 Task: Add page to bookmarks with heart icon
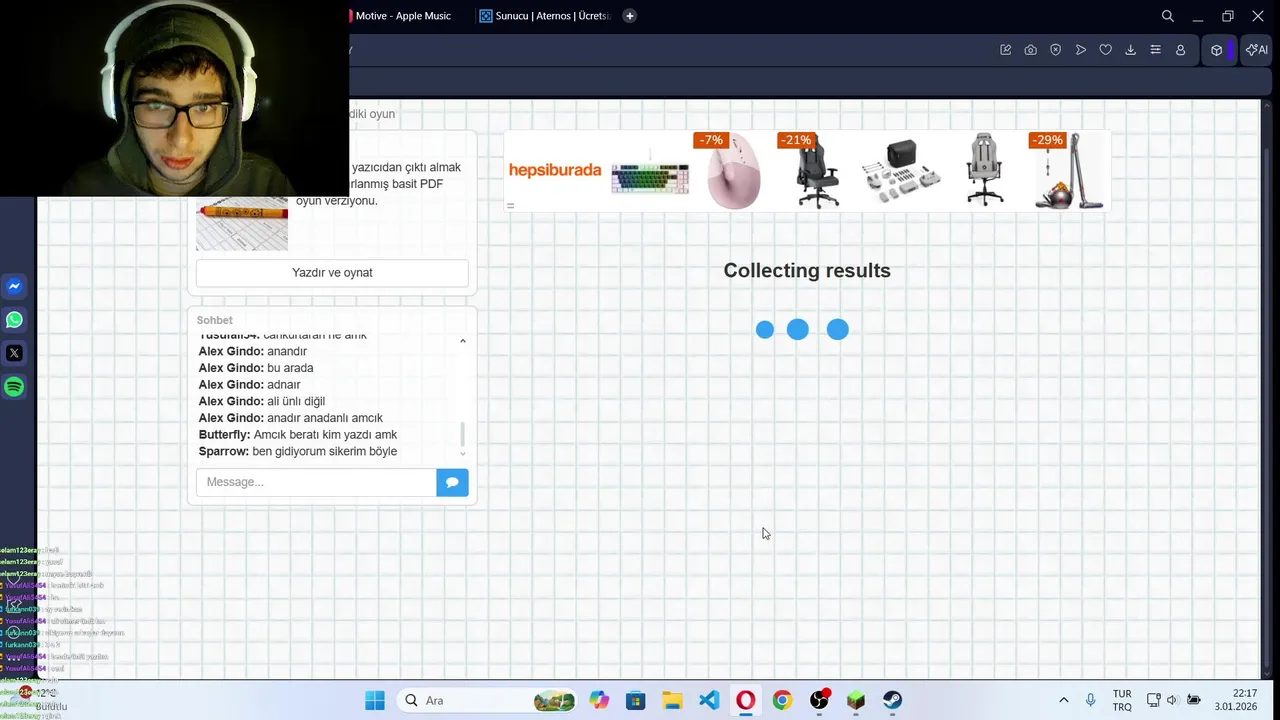click(1105, 50)
